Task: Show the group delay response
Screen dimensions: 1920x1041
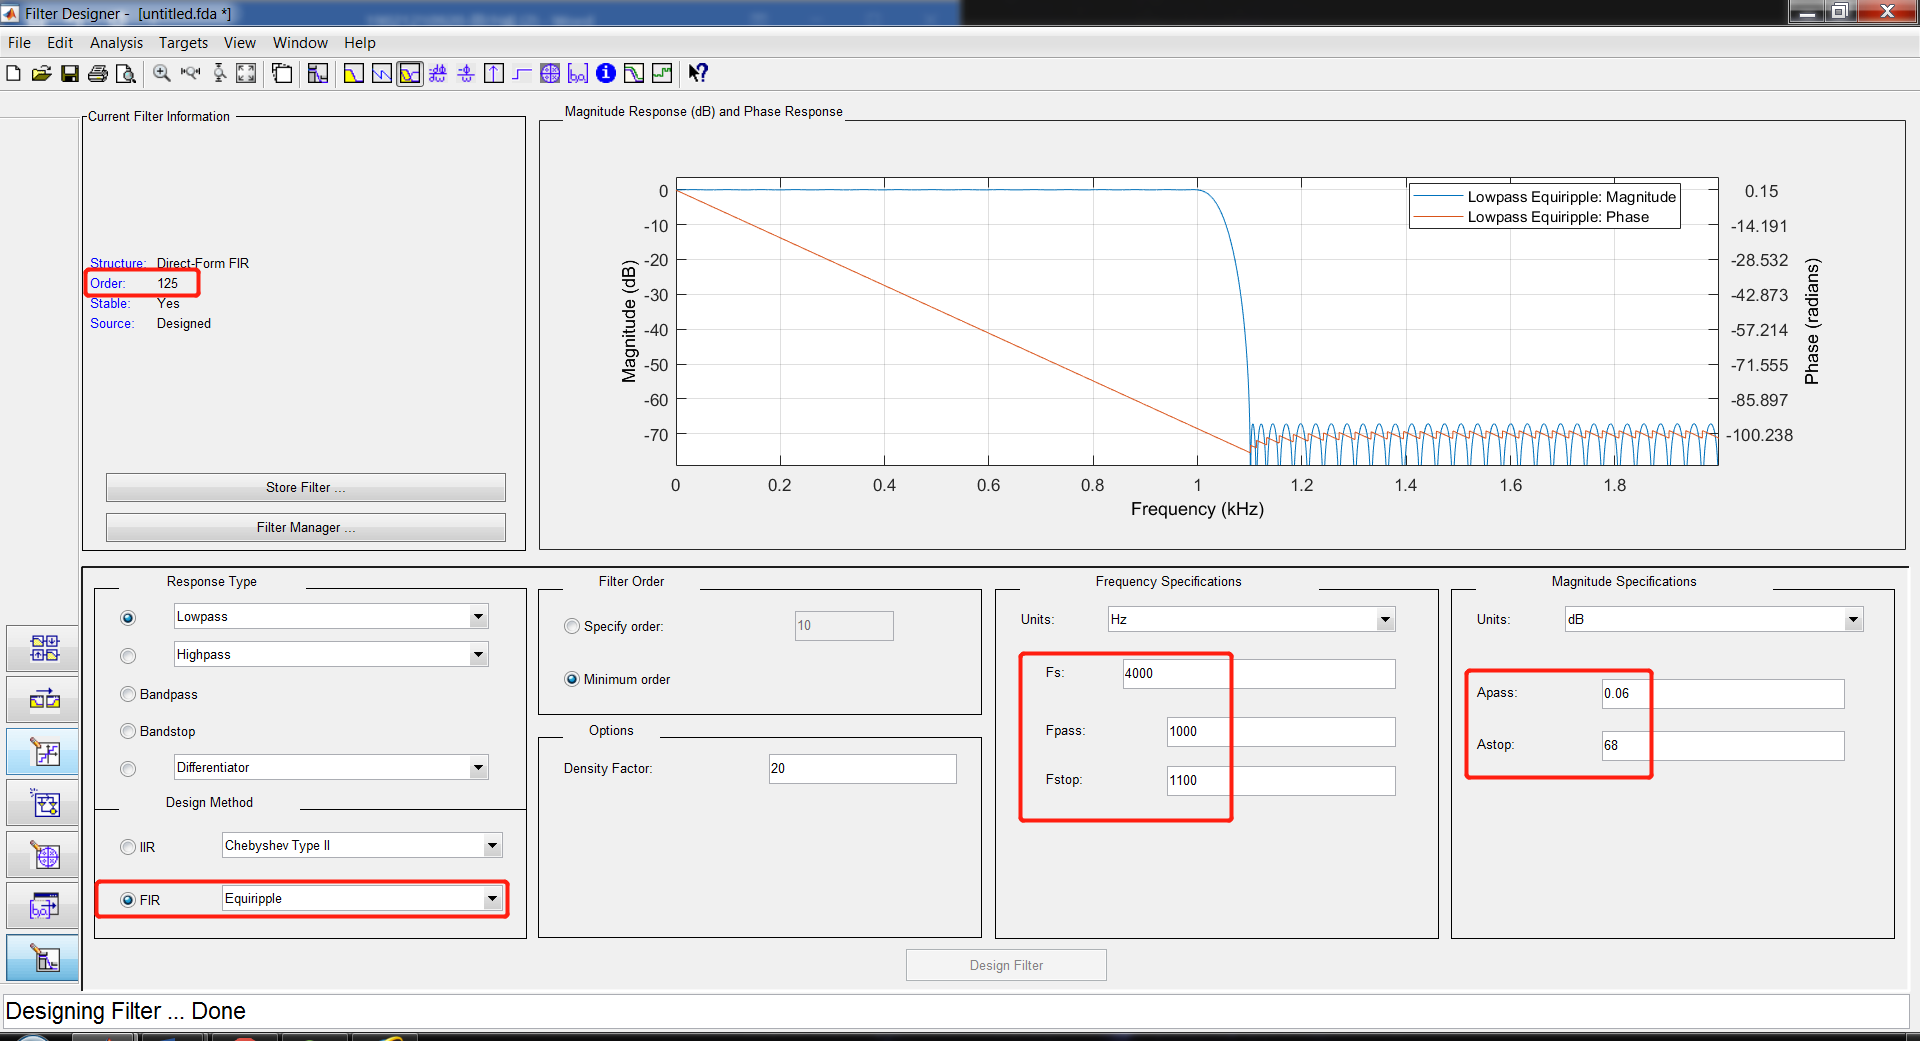Action: pyautogui.click(x=438, y=73)
